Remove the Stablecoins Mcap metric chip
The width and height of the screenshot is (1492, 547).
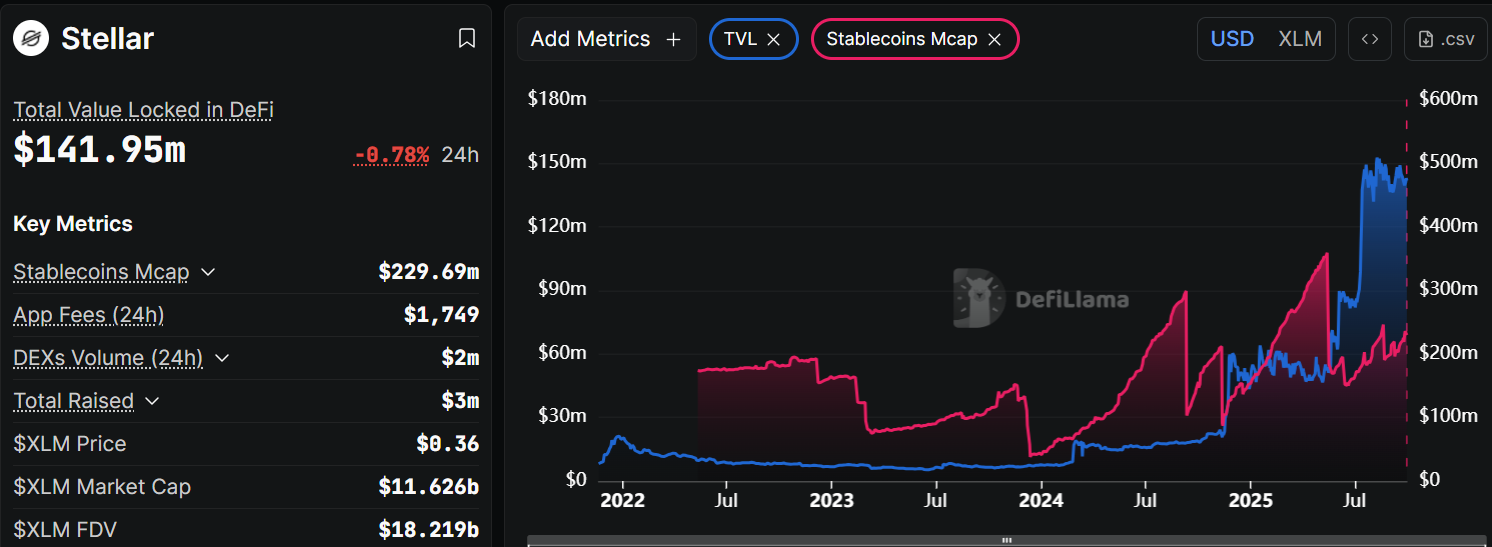pos(994,39)
